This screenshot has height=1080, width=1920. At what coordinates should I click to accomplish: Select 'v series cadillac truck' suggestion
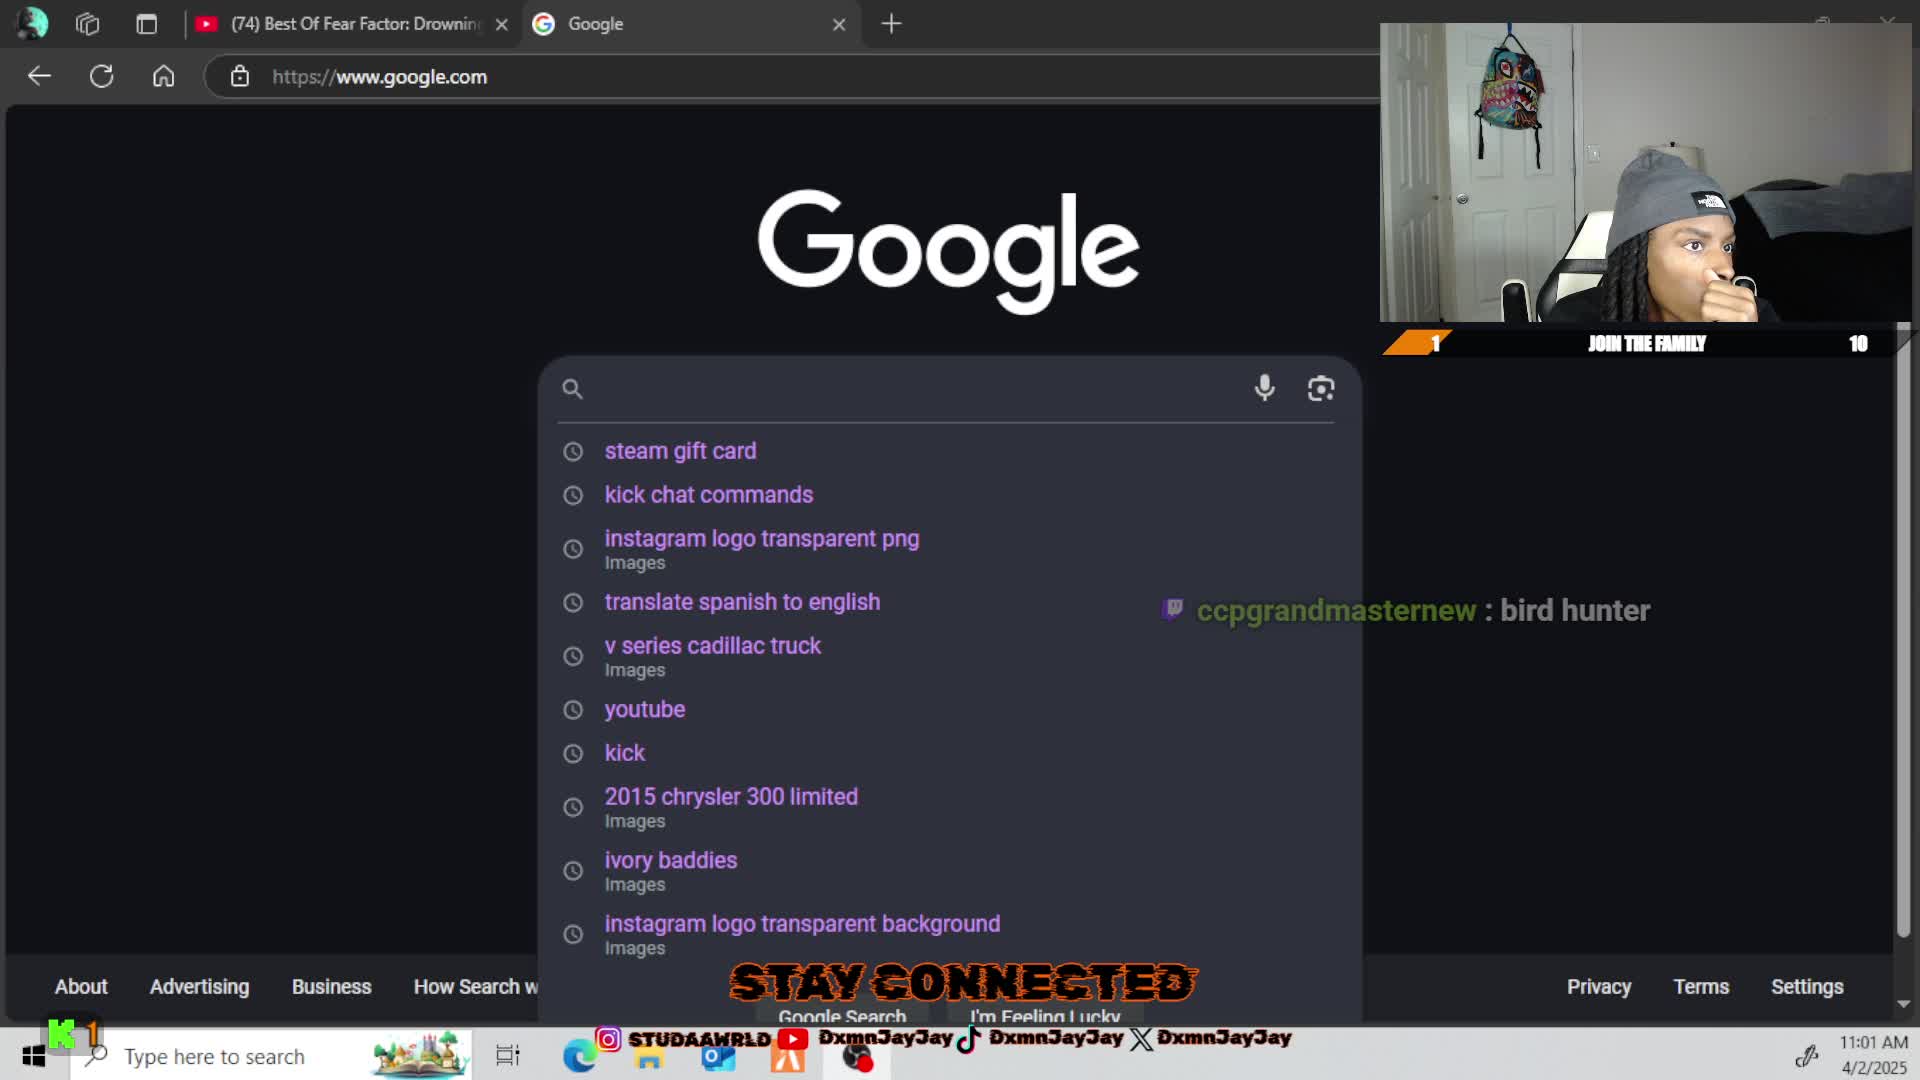pyautogui.click(x=948, y=656)
